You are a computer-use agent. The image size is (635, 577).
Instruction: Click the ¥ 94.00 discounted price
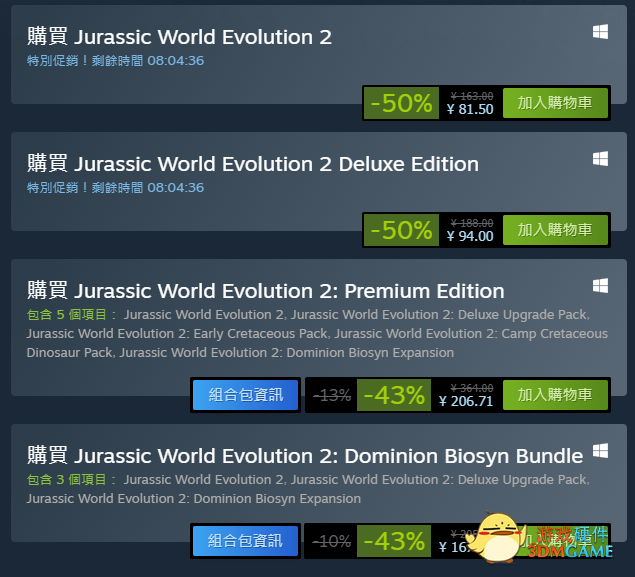pyautogui.click(x=470, y=236)
